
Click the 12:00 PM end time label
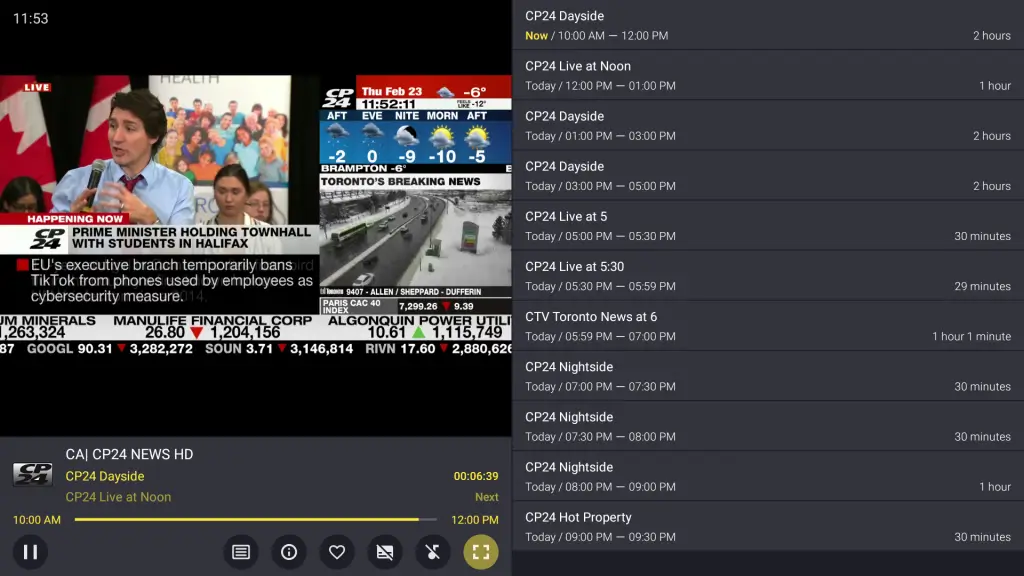tap(475, 520)
